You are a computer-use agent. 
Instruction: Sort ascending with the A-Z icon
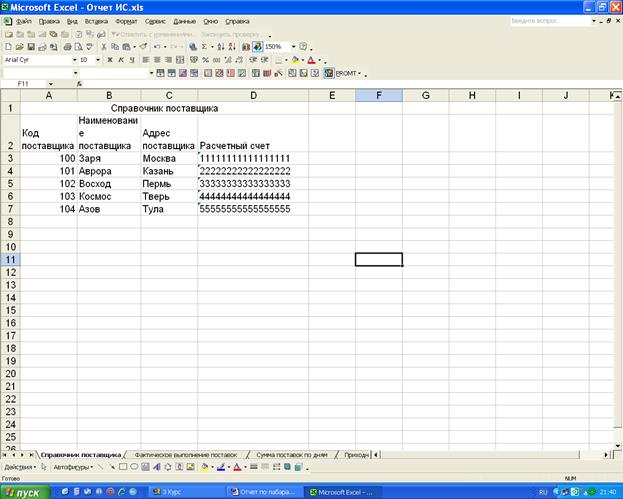point(221,47)
